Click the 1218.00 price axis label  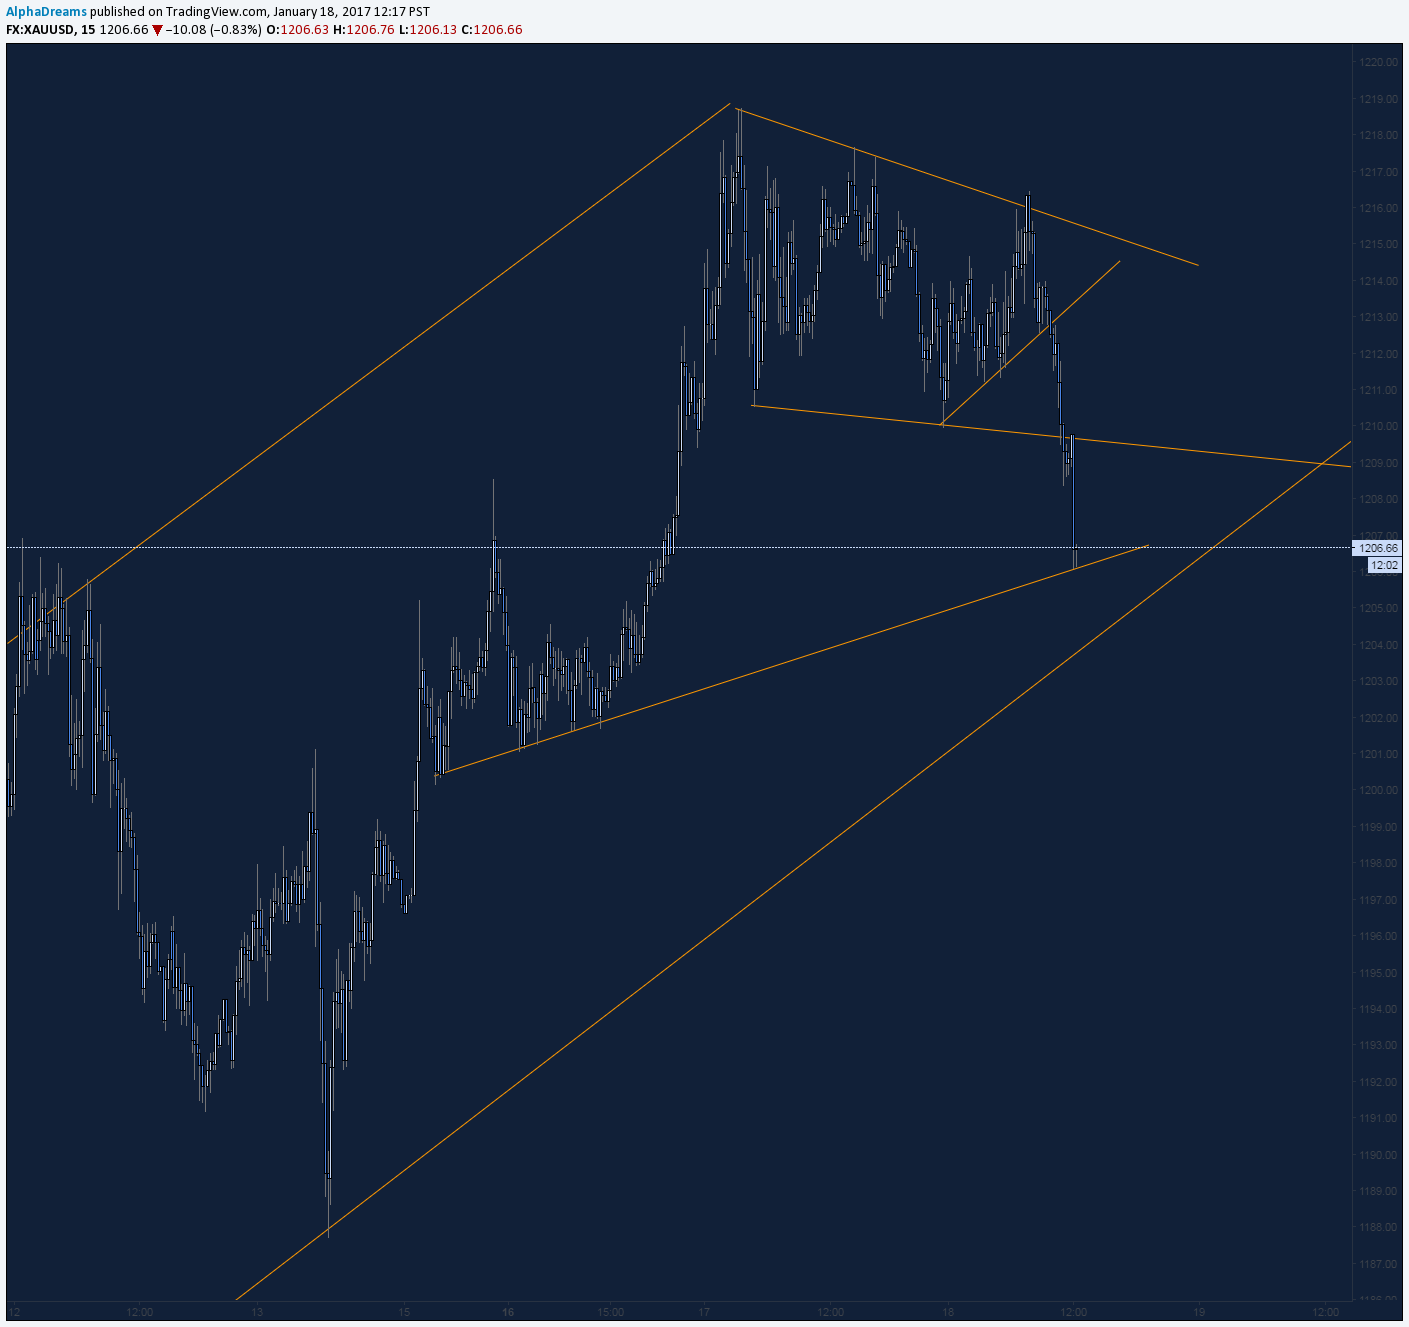click(x=1379, y=135)
